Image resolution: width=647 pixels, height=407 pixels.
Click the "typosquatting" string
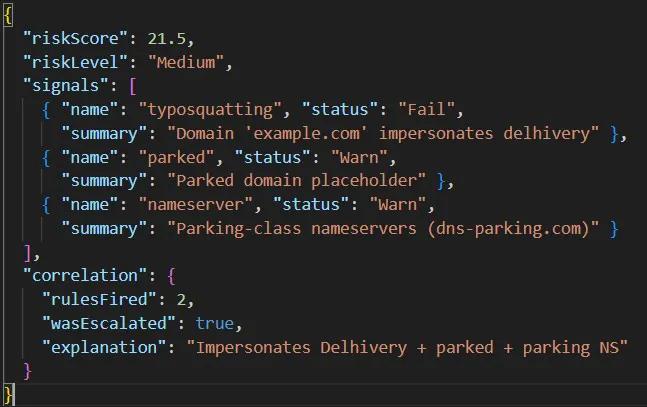(210, 110)
